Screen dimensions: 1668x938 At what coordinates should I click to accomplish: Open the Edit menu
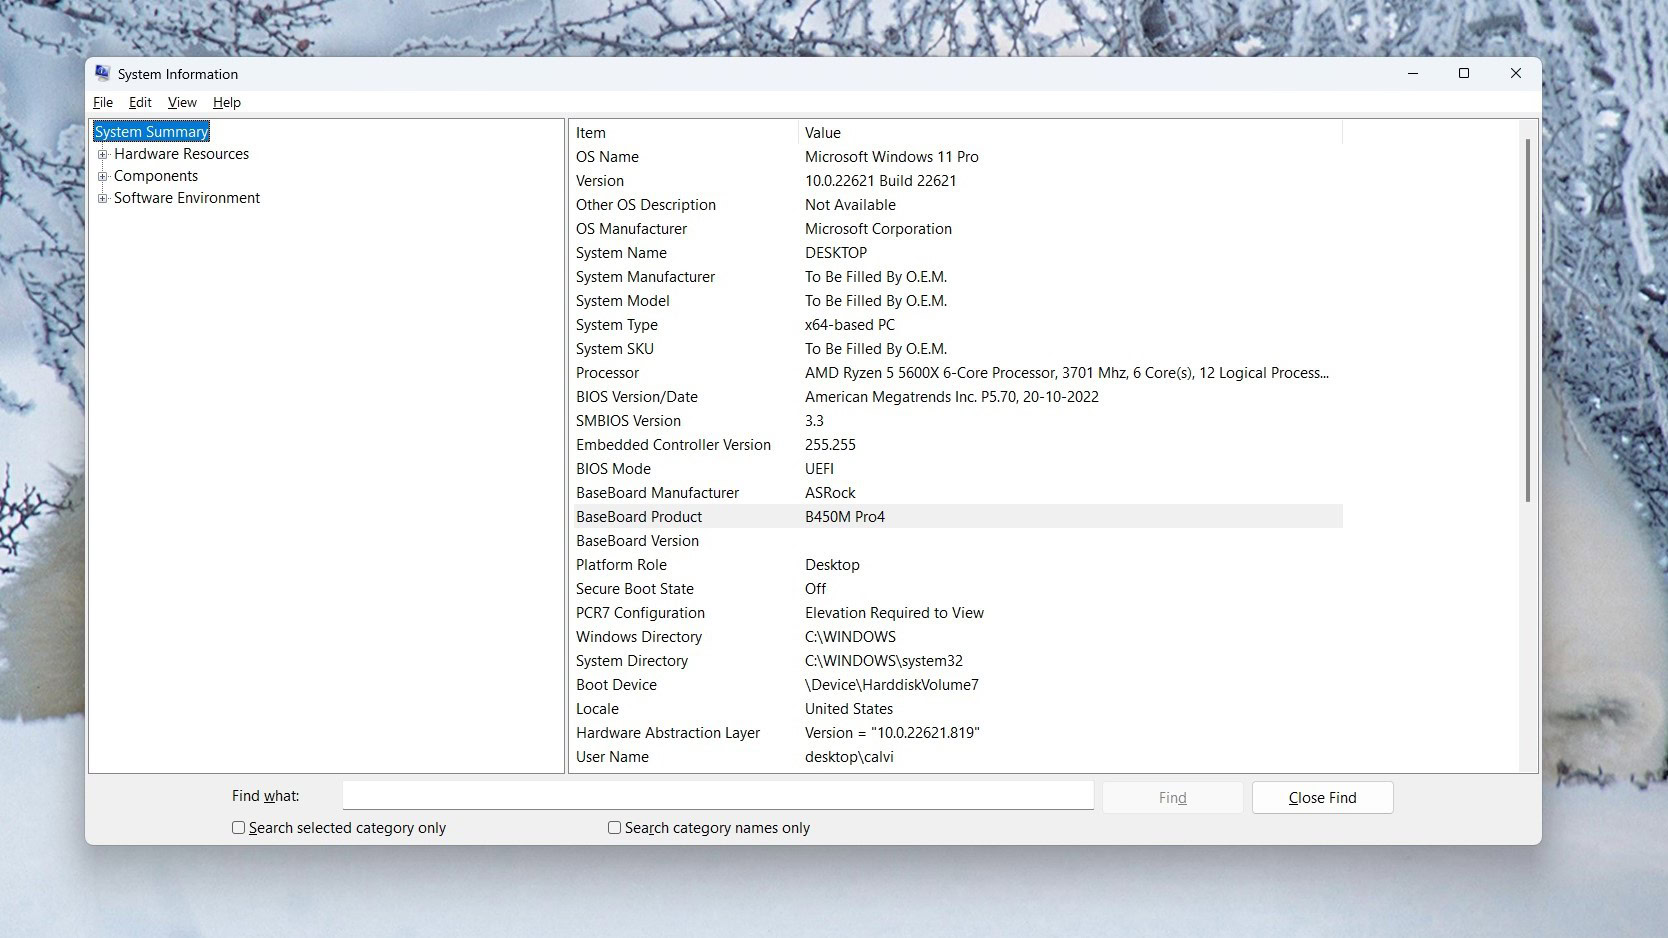140,102
